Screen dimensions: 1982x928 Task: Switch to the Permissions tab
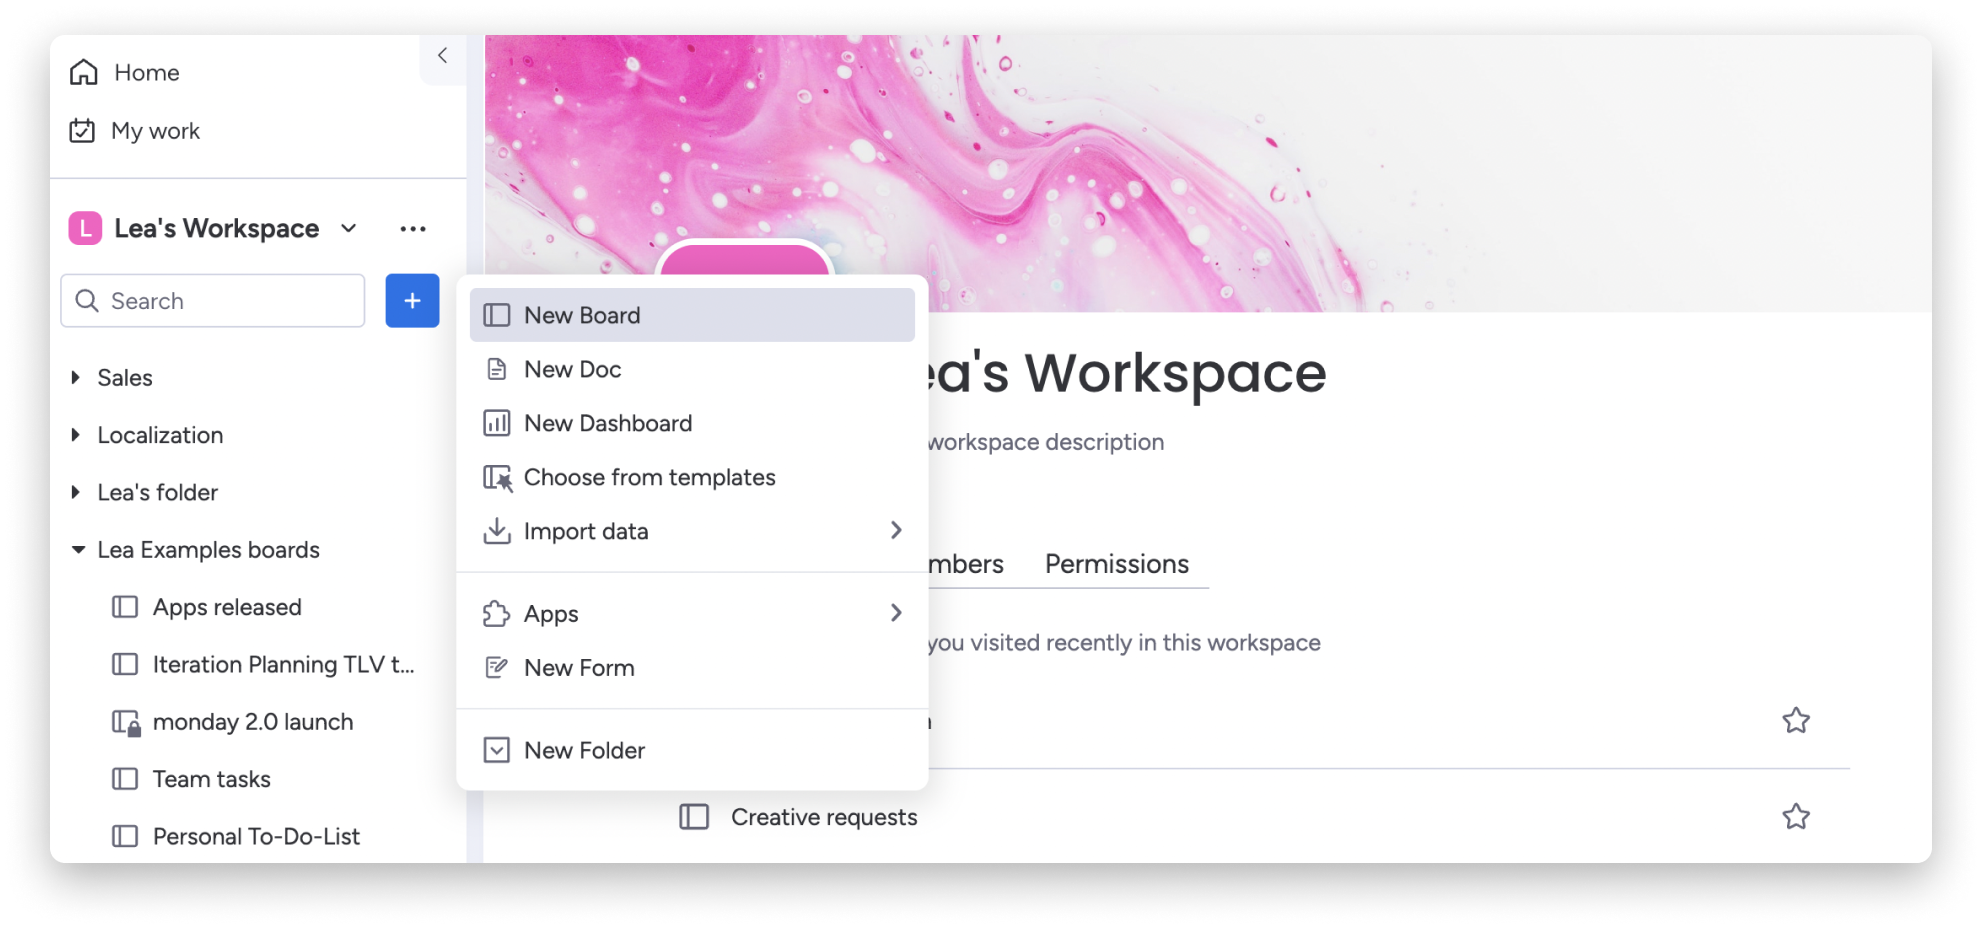tap(1117, 564)
